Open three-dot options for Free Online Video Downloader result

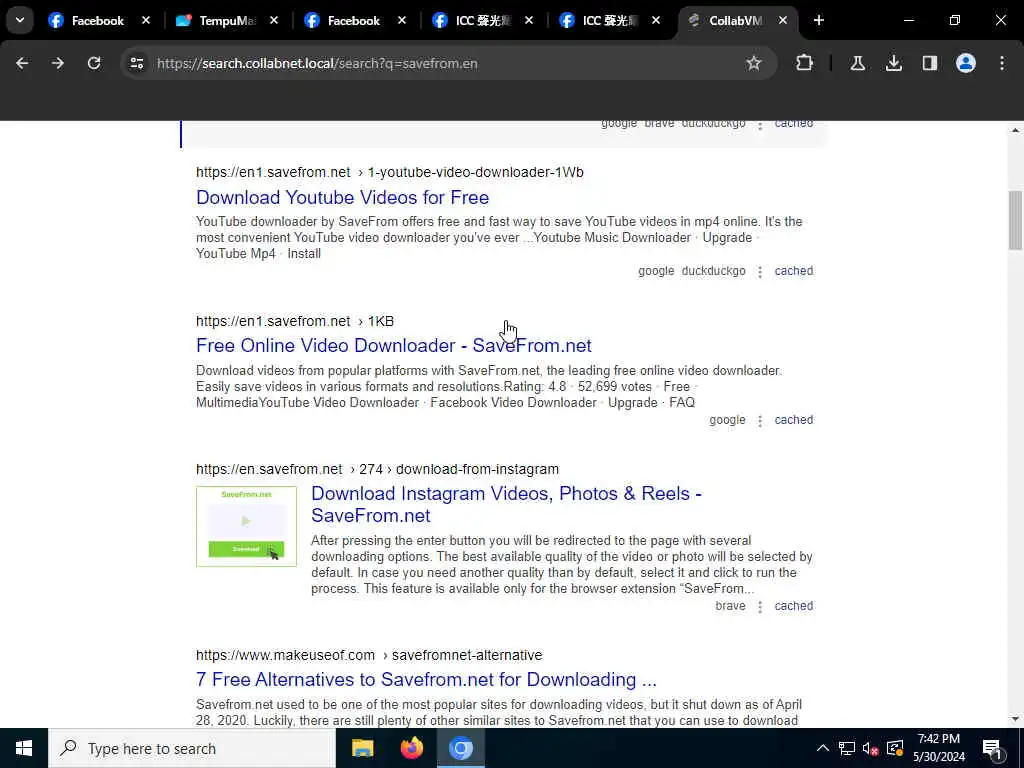(x=760, y=421)
